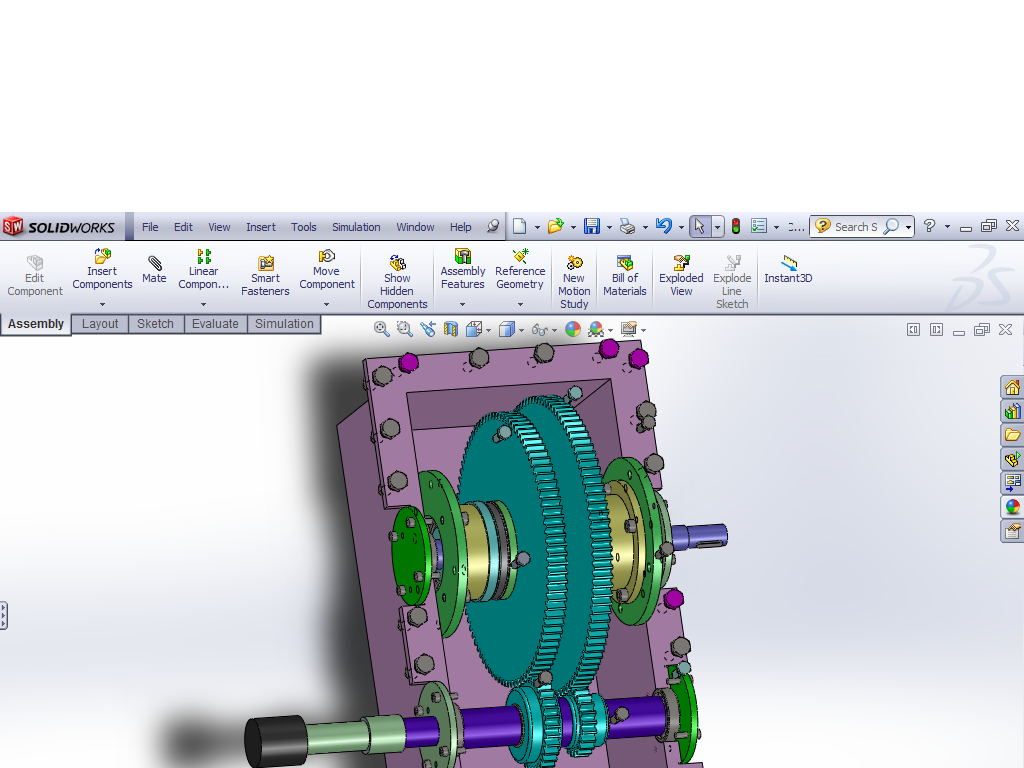Viewport: 1024px width, 768px height.
Task: Insert a Bill of Materials
Action: (x=625, y=276)
